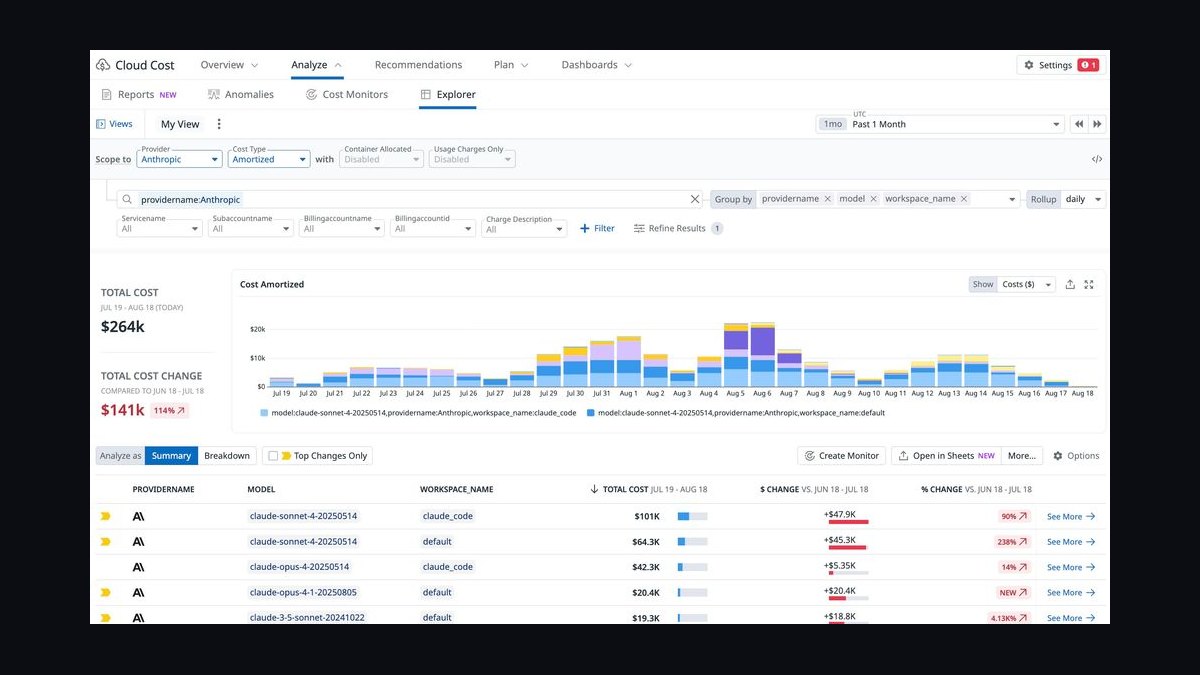Open the Charge Description dropdown

(x=525, y=228)
